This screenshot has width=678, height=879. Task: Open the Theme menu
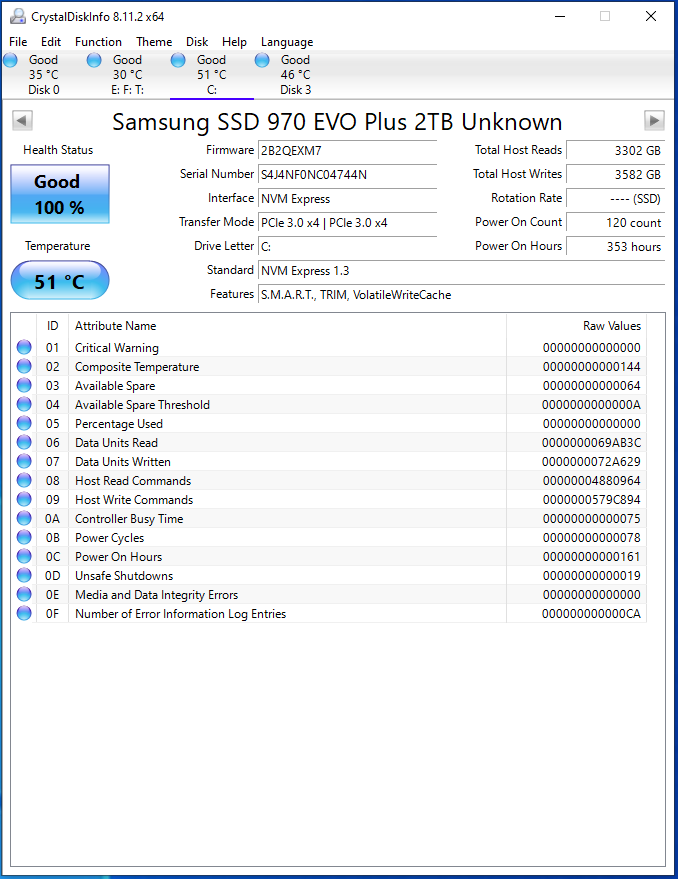click(154, 41)
